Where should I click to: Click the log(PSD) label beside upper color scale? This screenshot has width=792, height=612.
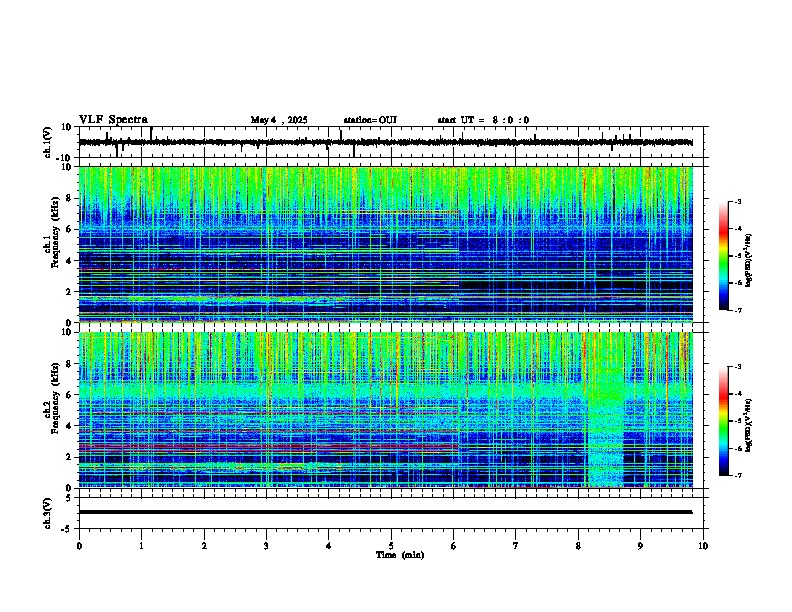click(x=749, y=261)
